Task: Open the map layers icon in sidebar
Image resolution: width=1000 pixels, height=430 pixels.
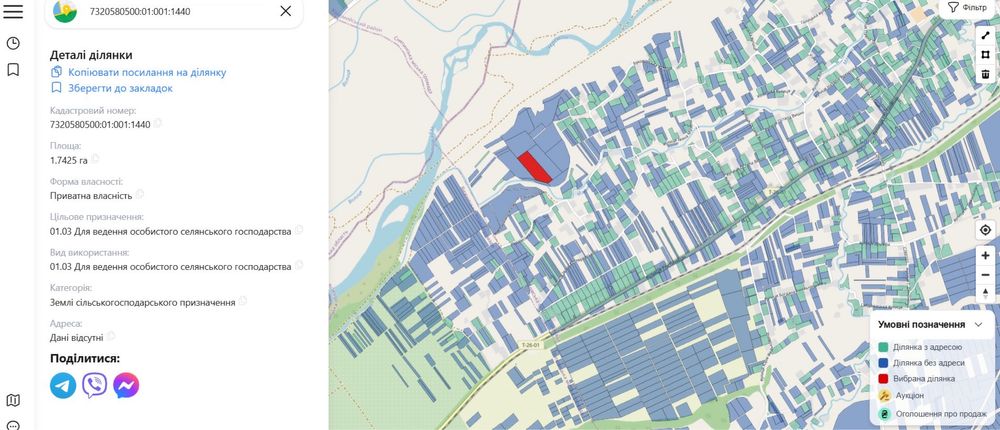Action: (13, 400)
